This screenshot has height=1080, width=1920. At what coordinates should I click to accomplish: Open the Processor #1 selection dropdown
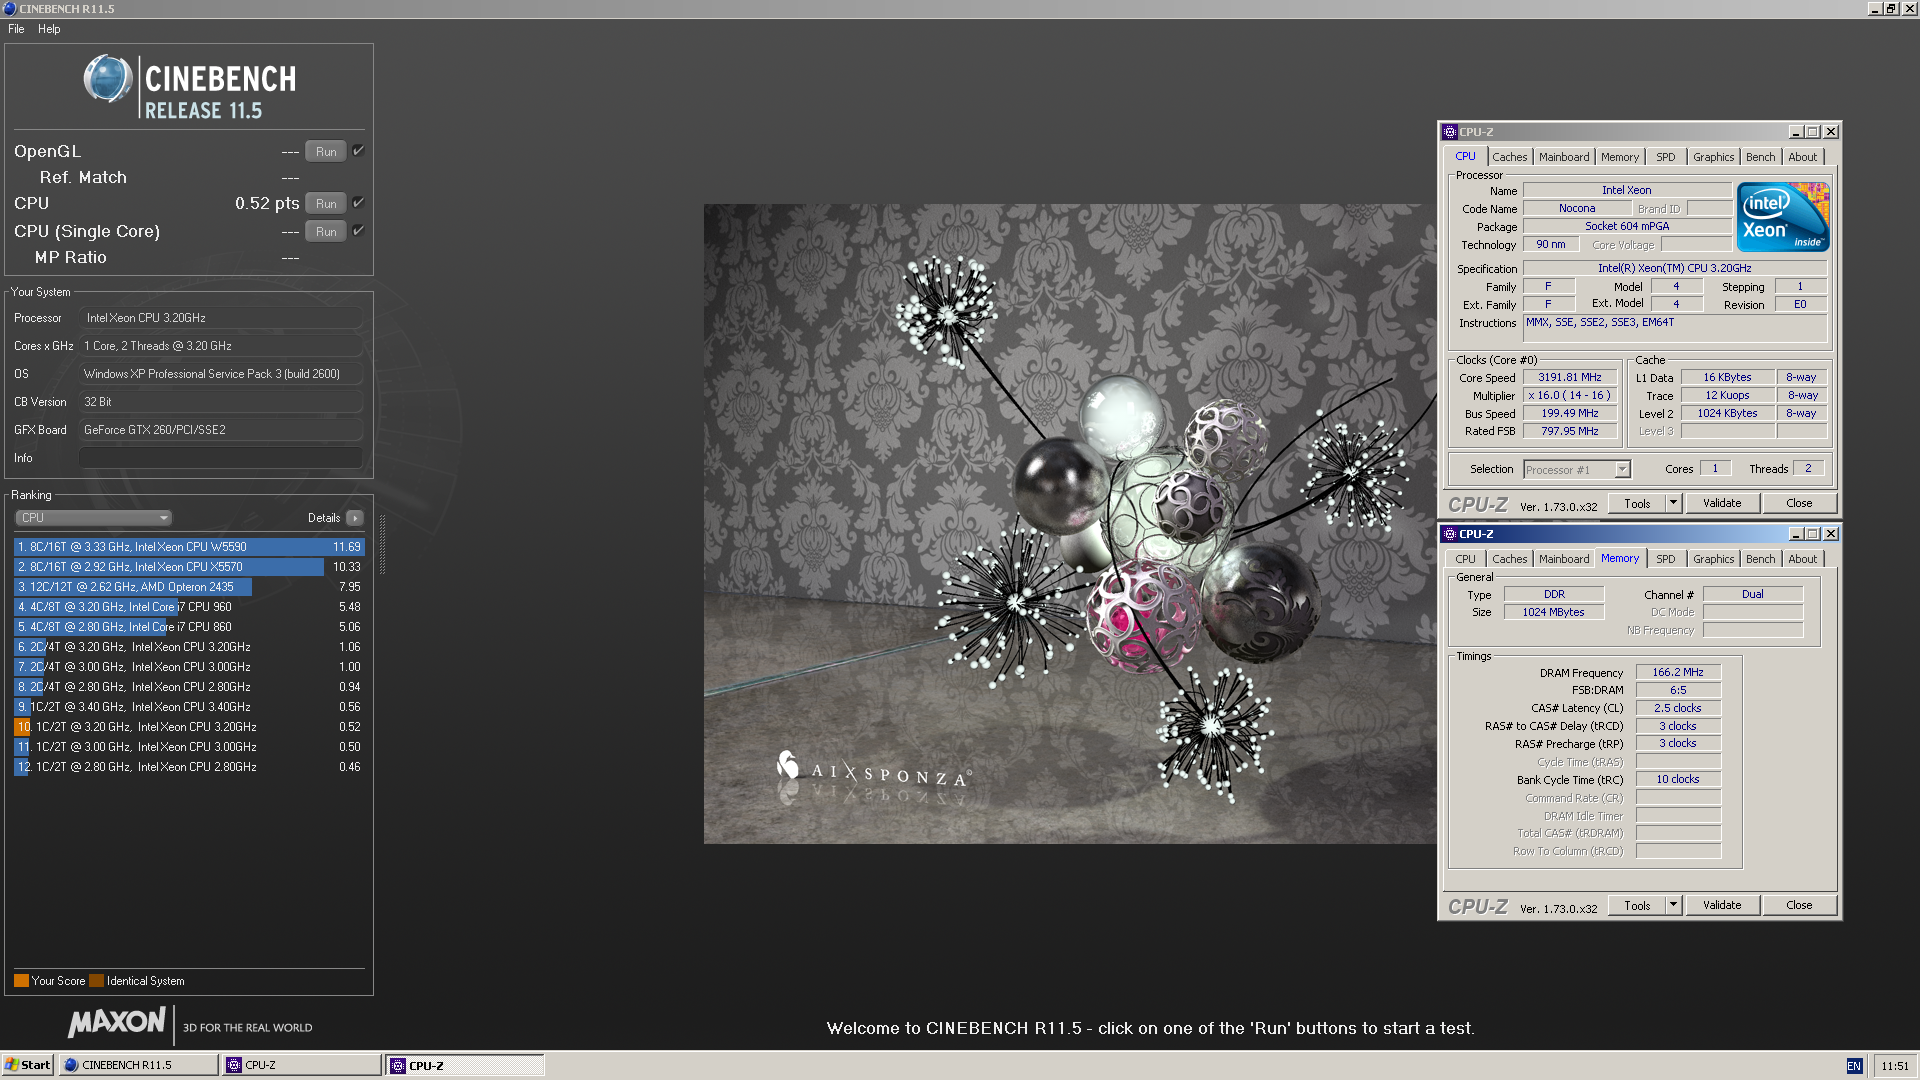(1577, 469)
